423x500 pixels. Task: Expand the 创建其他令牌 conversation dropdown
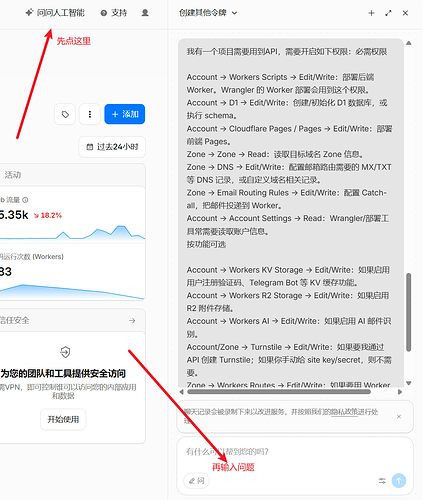[x=208, y=13]
